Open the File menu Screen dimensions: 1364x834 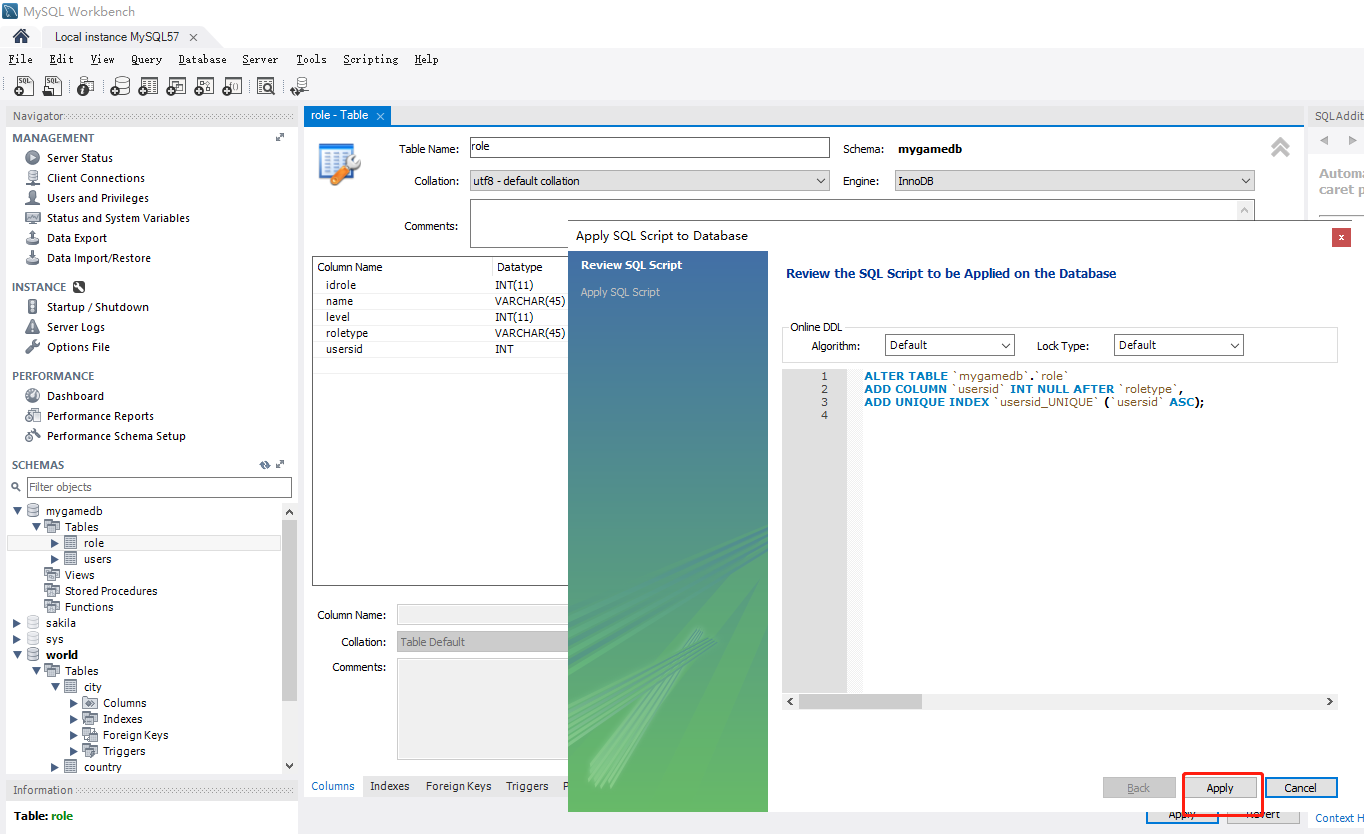20,59
